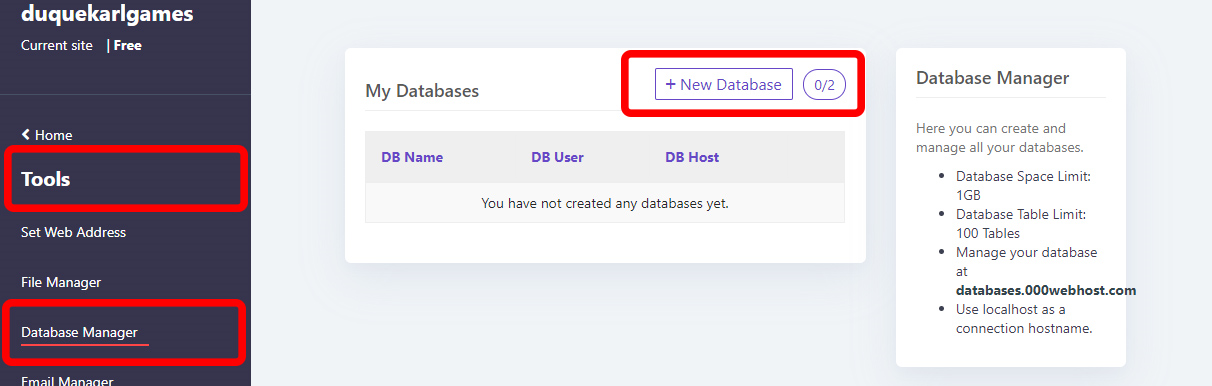
Task: Click the DB Host column header
Action: pyautogui.click(x=692, y=157)
